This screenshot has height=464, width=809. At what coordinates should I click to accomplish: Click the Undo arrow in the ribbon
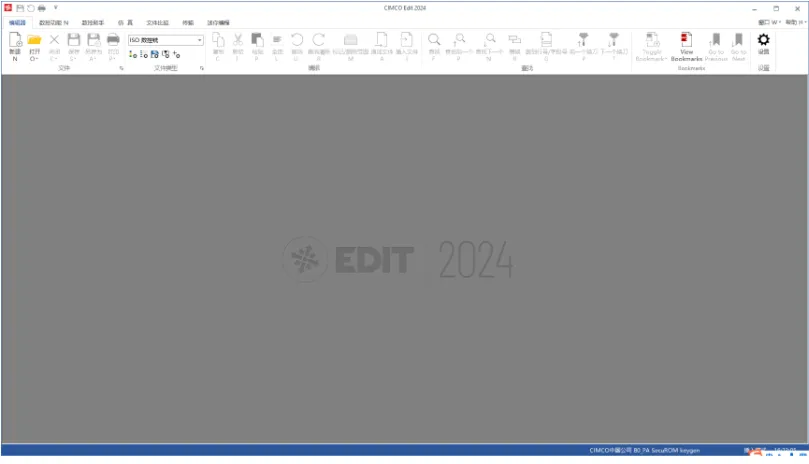click(x=297, y=40)
